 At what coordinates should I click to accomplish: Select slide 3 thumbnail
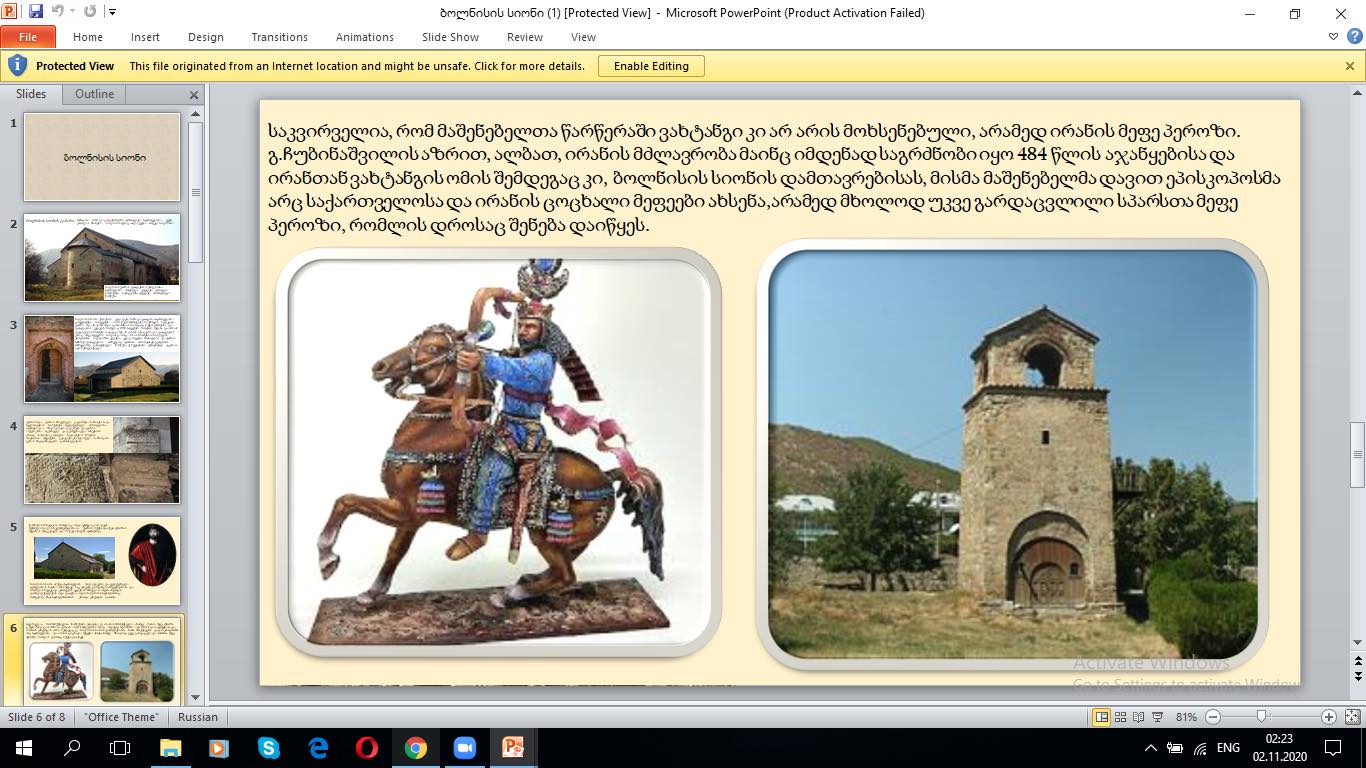click(x=102, y=358)
